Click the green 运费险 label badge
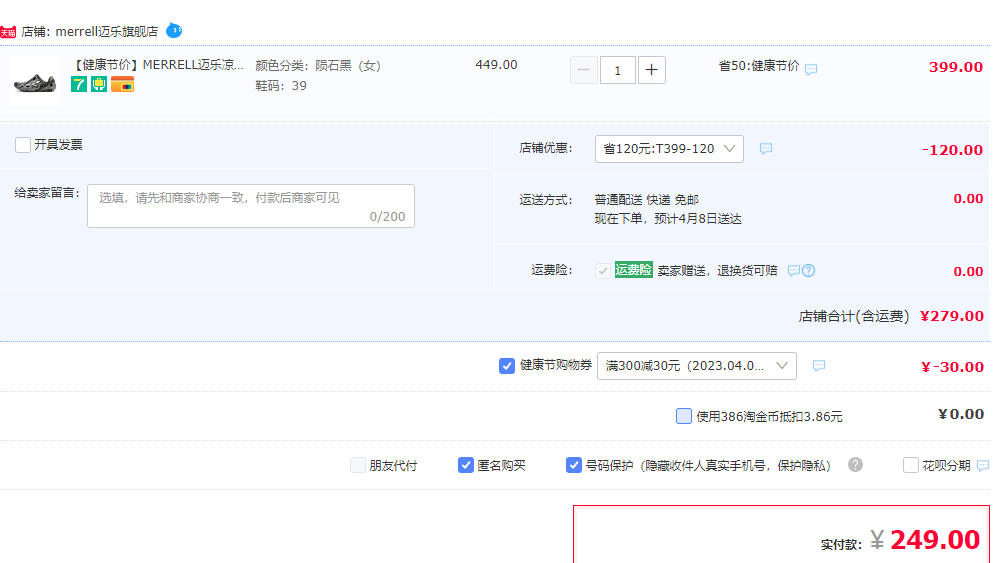 pyautogui.click(x=633, y=270)
